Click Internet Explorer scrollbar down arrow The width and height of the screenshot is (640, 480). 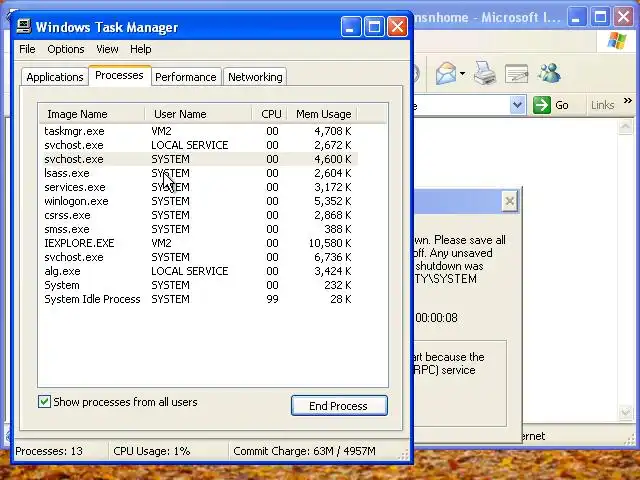[x=625, y=413]
